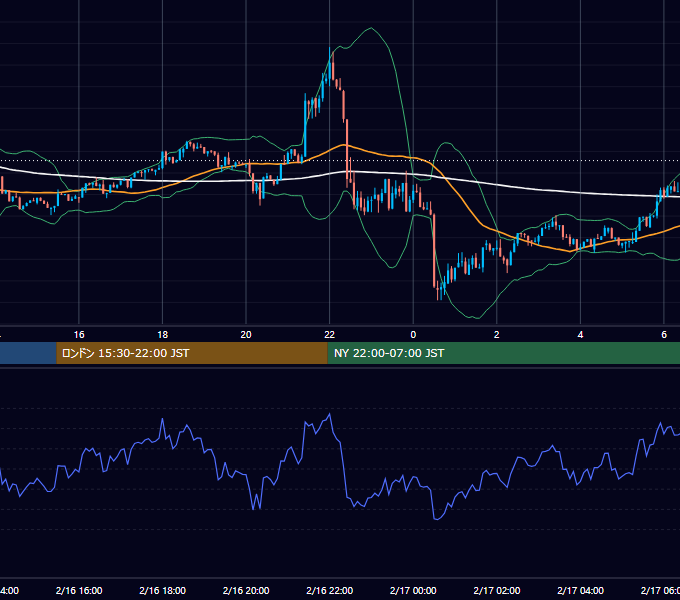Click the '18' hour label on chart axis
Viewport: 680px width, 600px height.
[162, 335]
